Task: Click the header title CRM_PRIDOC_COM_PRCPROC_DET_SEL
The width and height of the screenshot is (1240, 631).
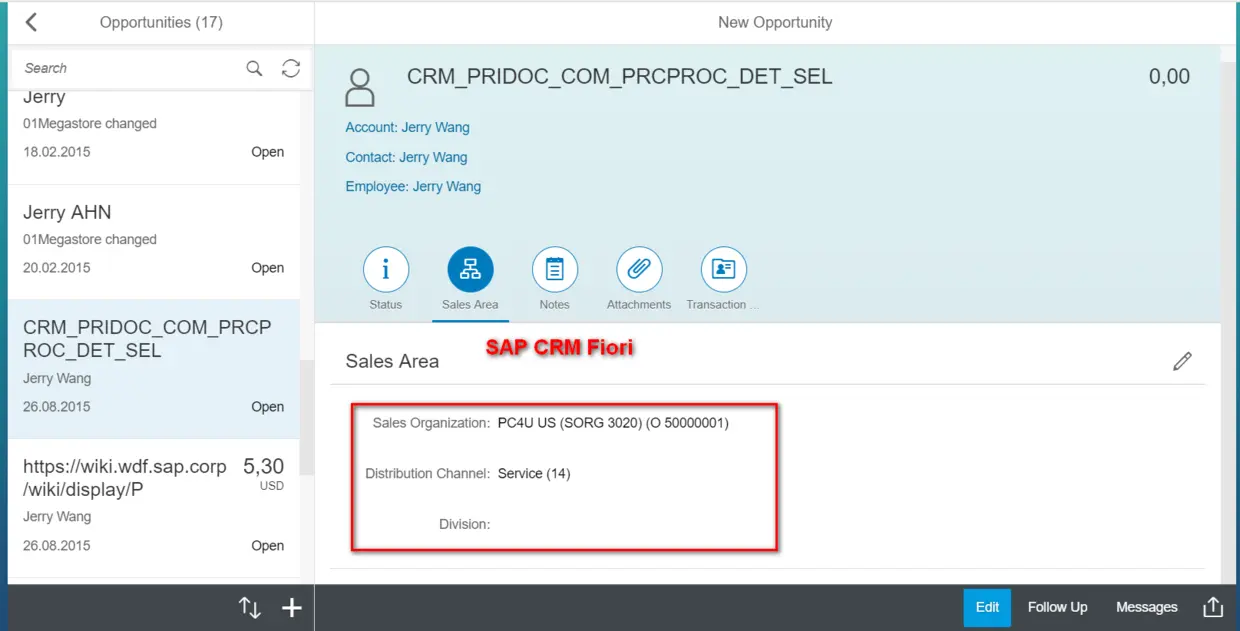Action: (620, 77)
